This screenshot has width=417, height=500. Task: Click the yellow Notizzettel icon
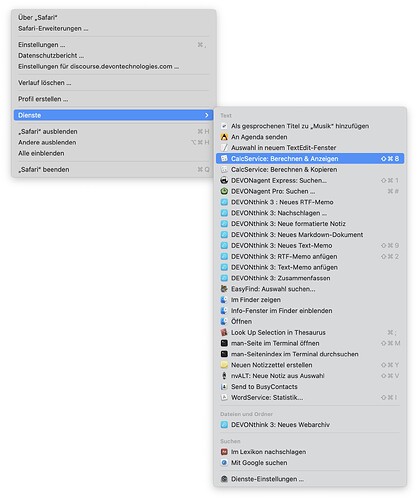pyautogui.click(x=224, y=365)
